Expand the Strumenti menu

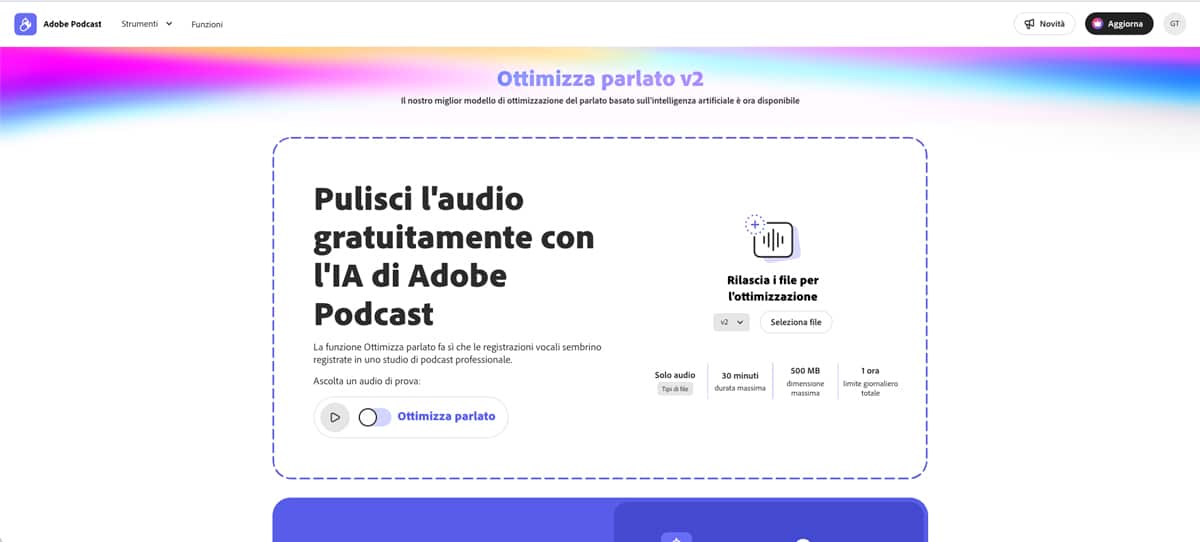[147, 24]
